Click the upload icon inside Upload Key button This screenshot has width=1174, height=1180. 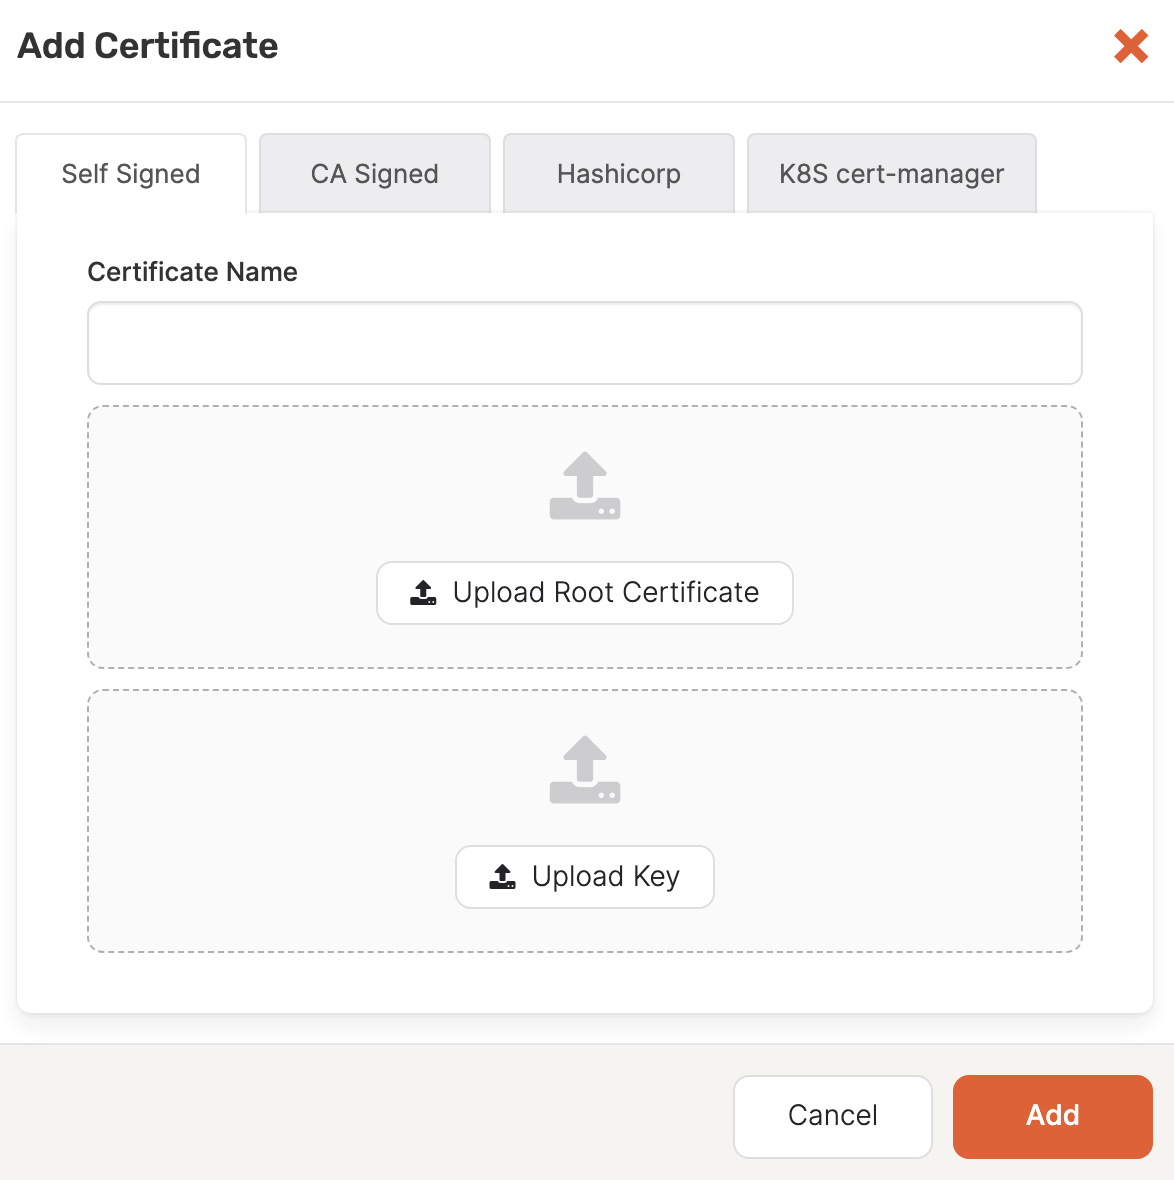pyautogui.click(x=500, y=876)
